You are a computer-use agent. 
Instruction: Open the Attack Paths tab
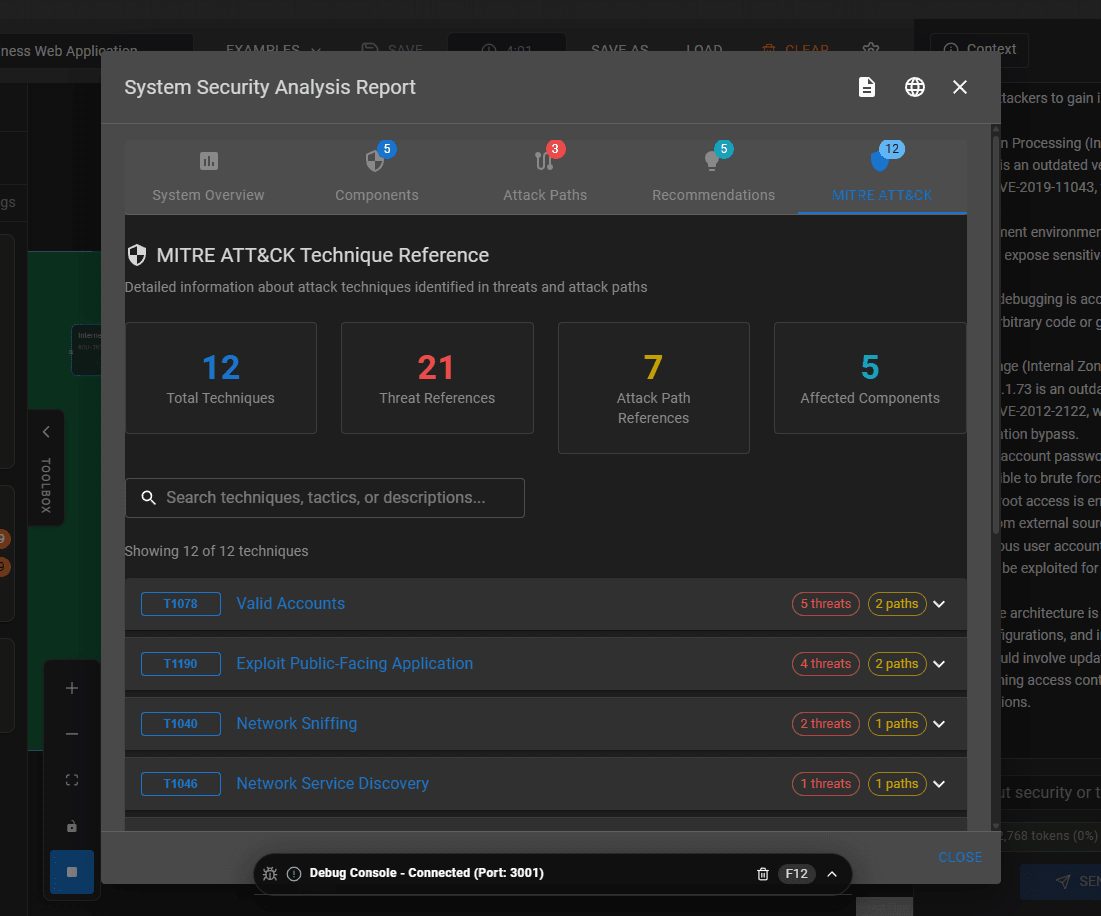click(x=545, y=177)
